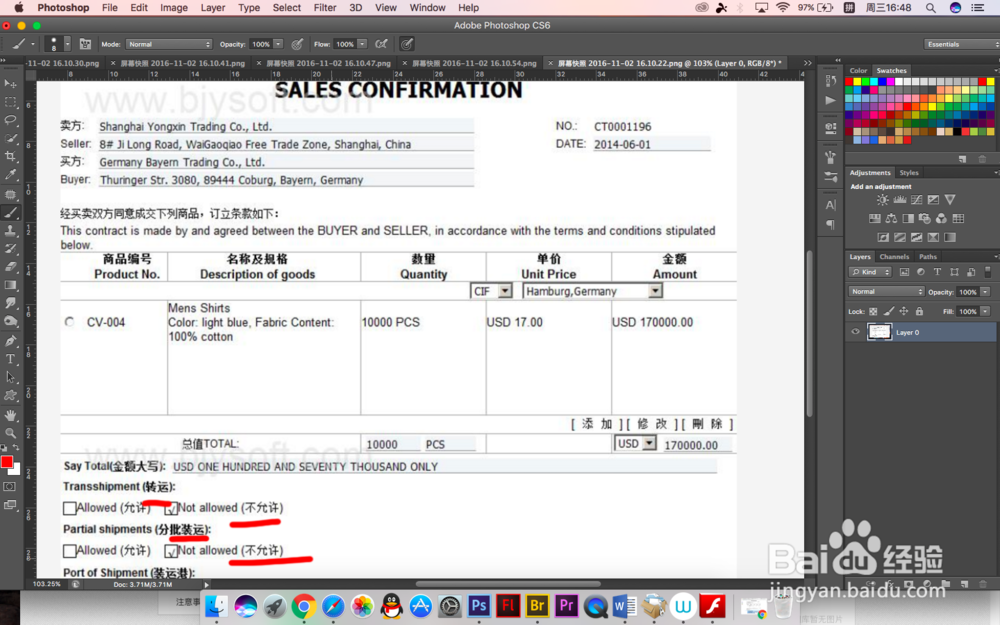Toggle layer filtering switch on

coord(988,272)
